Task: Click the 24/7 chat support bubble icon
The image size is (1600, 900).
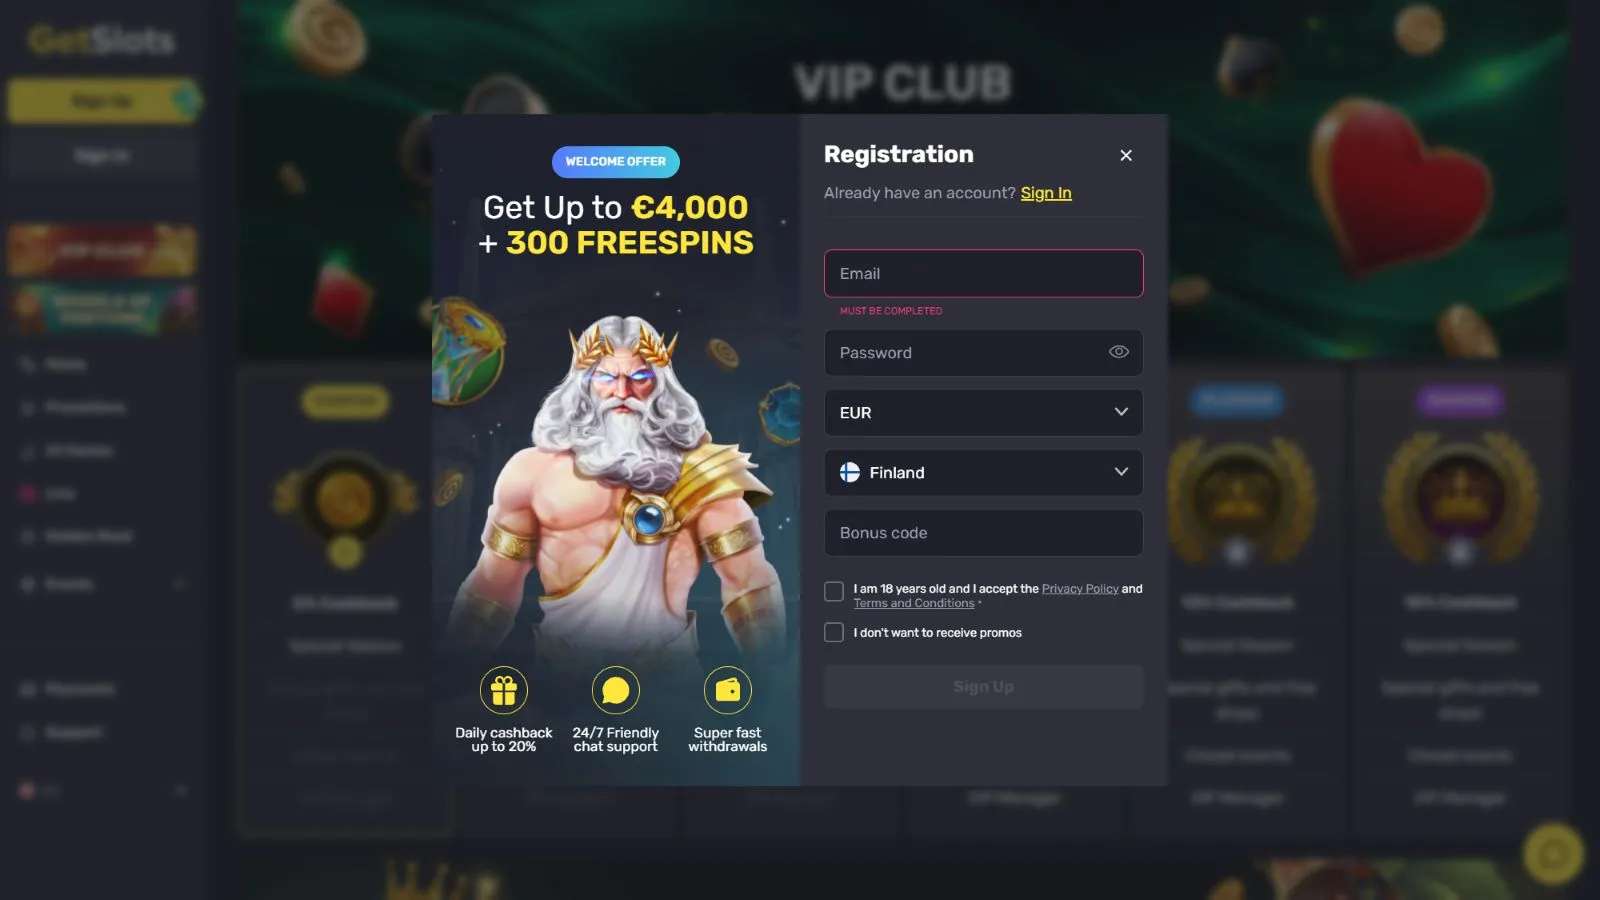Action: tap(616, 690)
